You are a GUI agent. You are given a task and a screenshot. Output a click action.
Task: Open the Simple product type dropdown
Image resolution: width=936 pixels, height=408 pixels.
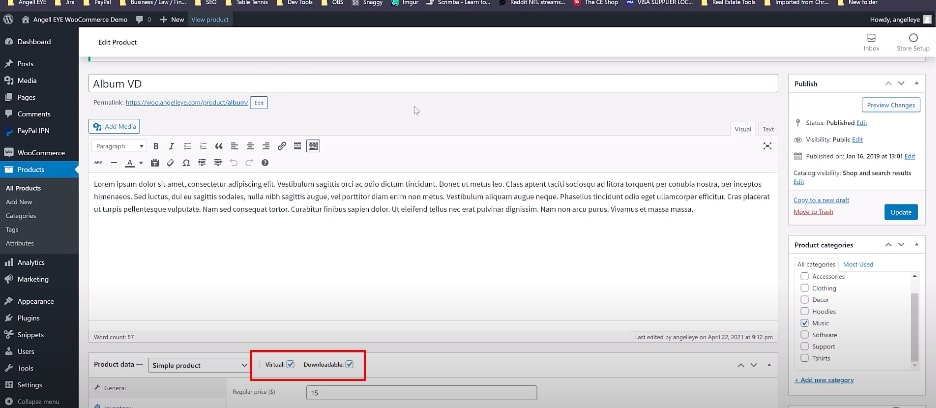coord(199,365)
